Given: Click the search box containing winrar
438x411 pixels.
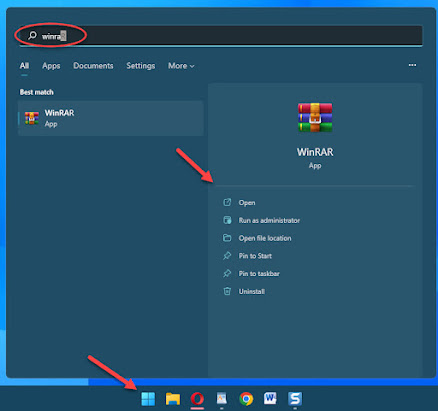Looking at the screenshot, I should 221,36.
